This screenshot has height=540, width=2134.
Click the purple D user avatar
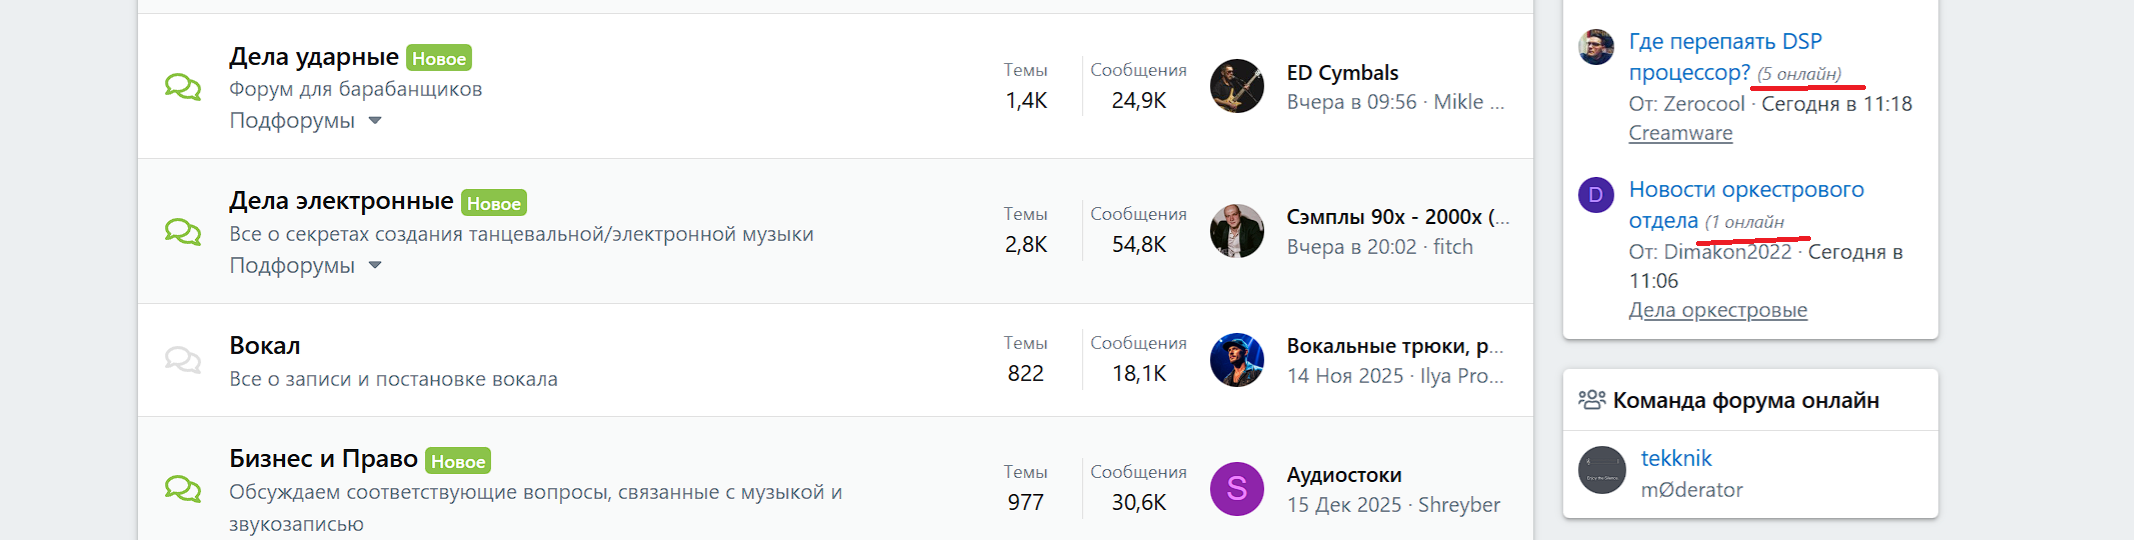[1595, 195]
